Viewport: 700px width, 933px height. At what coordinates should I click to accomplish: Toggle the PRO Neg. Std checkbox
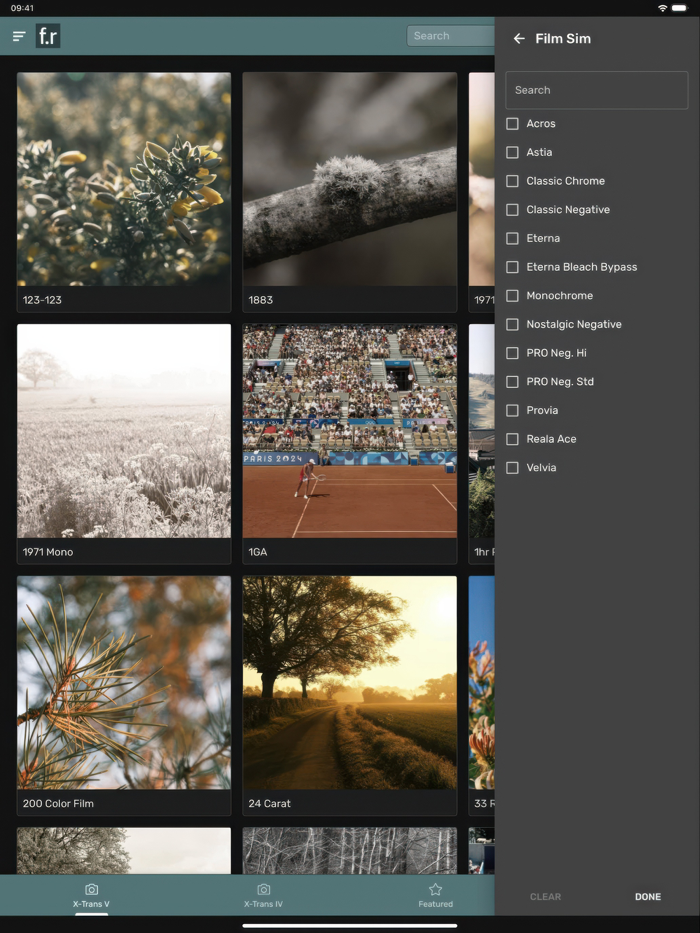[x=512, y=381]
